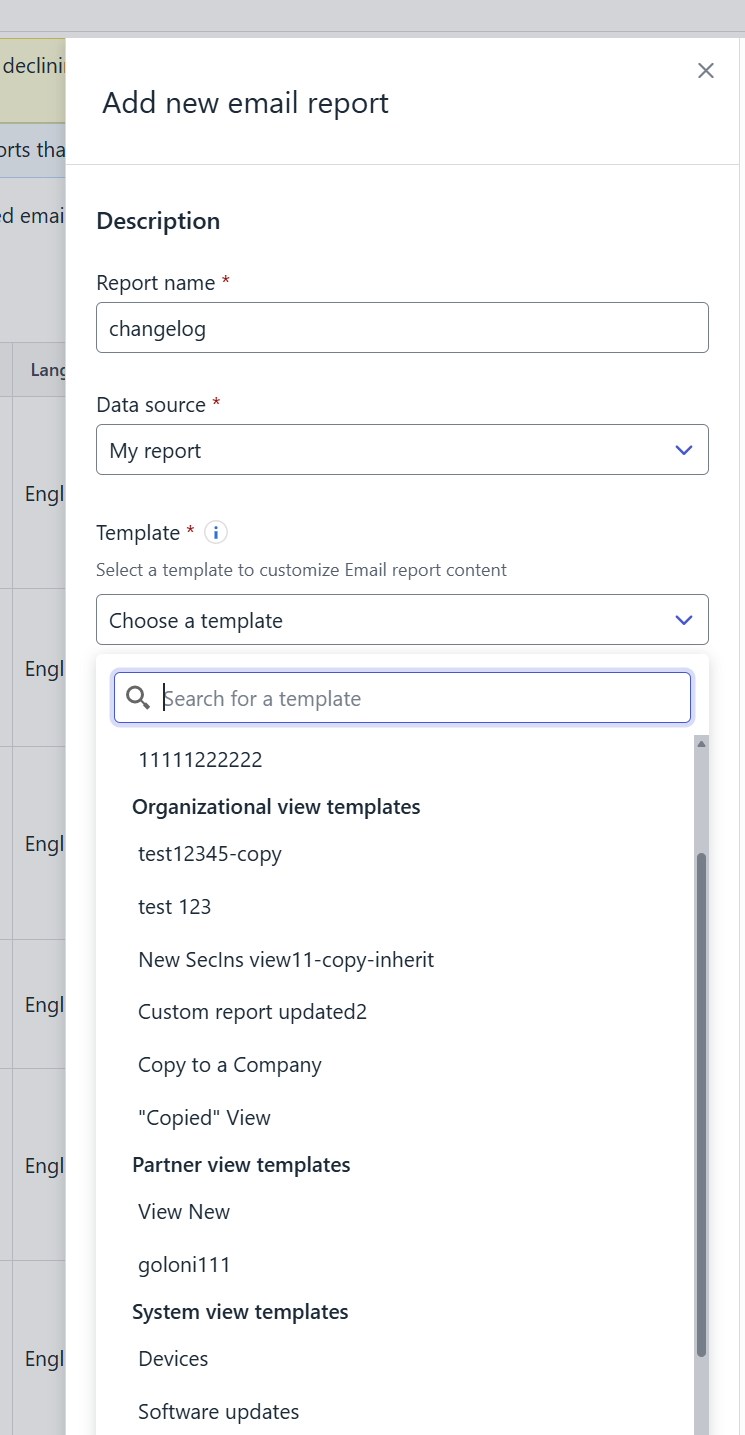Click the Template info icon
The height and width of the screenshot is (1435, 745).
[x=216, y=532]
